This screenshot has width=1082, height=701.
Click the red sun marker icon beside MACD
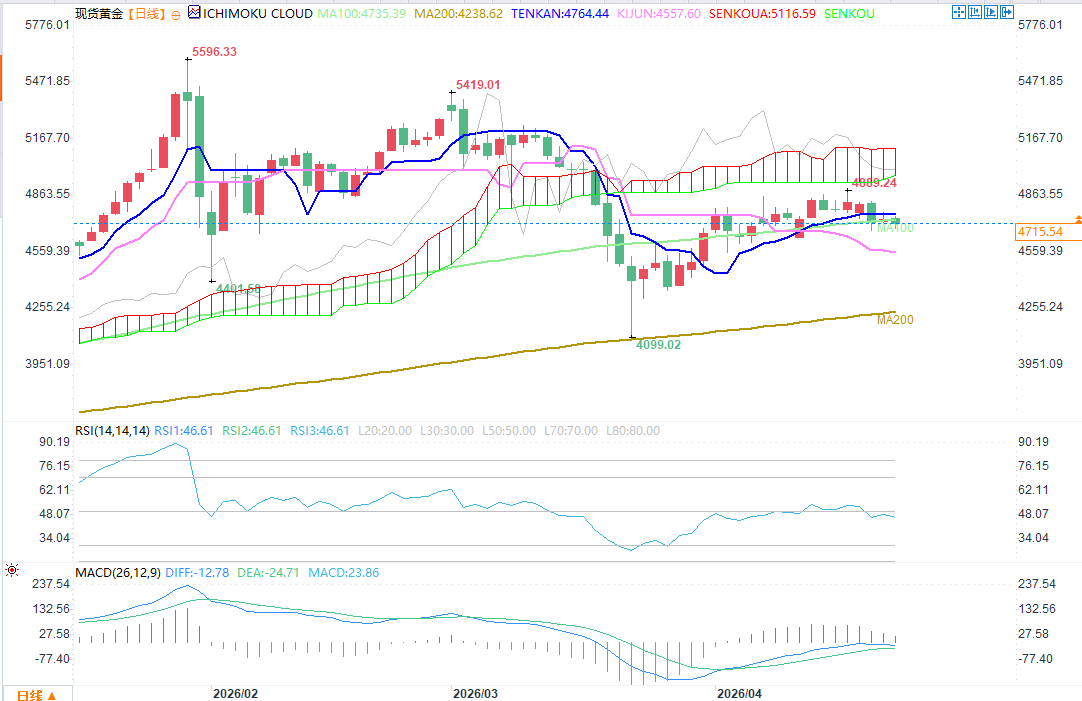11,570
